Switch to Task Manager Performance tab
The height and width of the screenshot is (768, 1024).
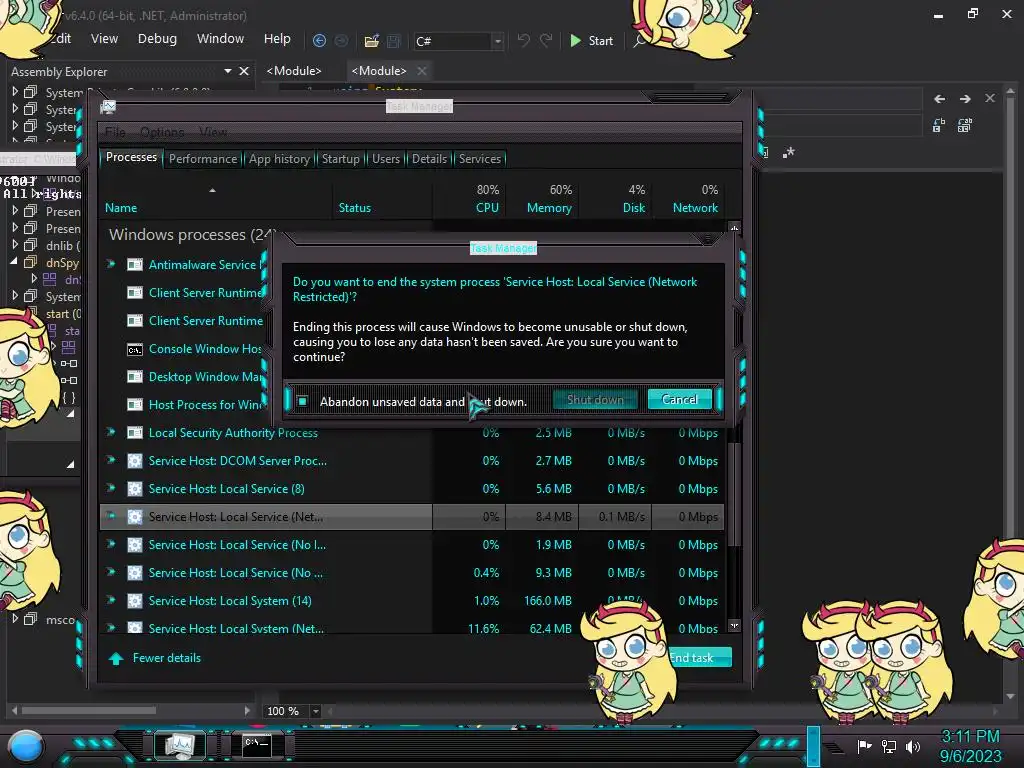(x=203, y=159)
